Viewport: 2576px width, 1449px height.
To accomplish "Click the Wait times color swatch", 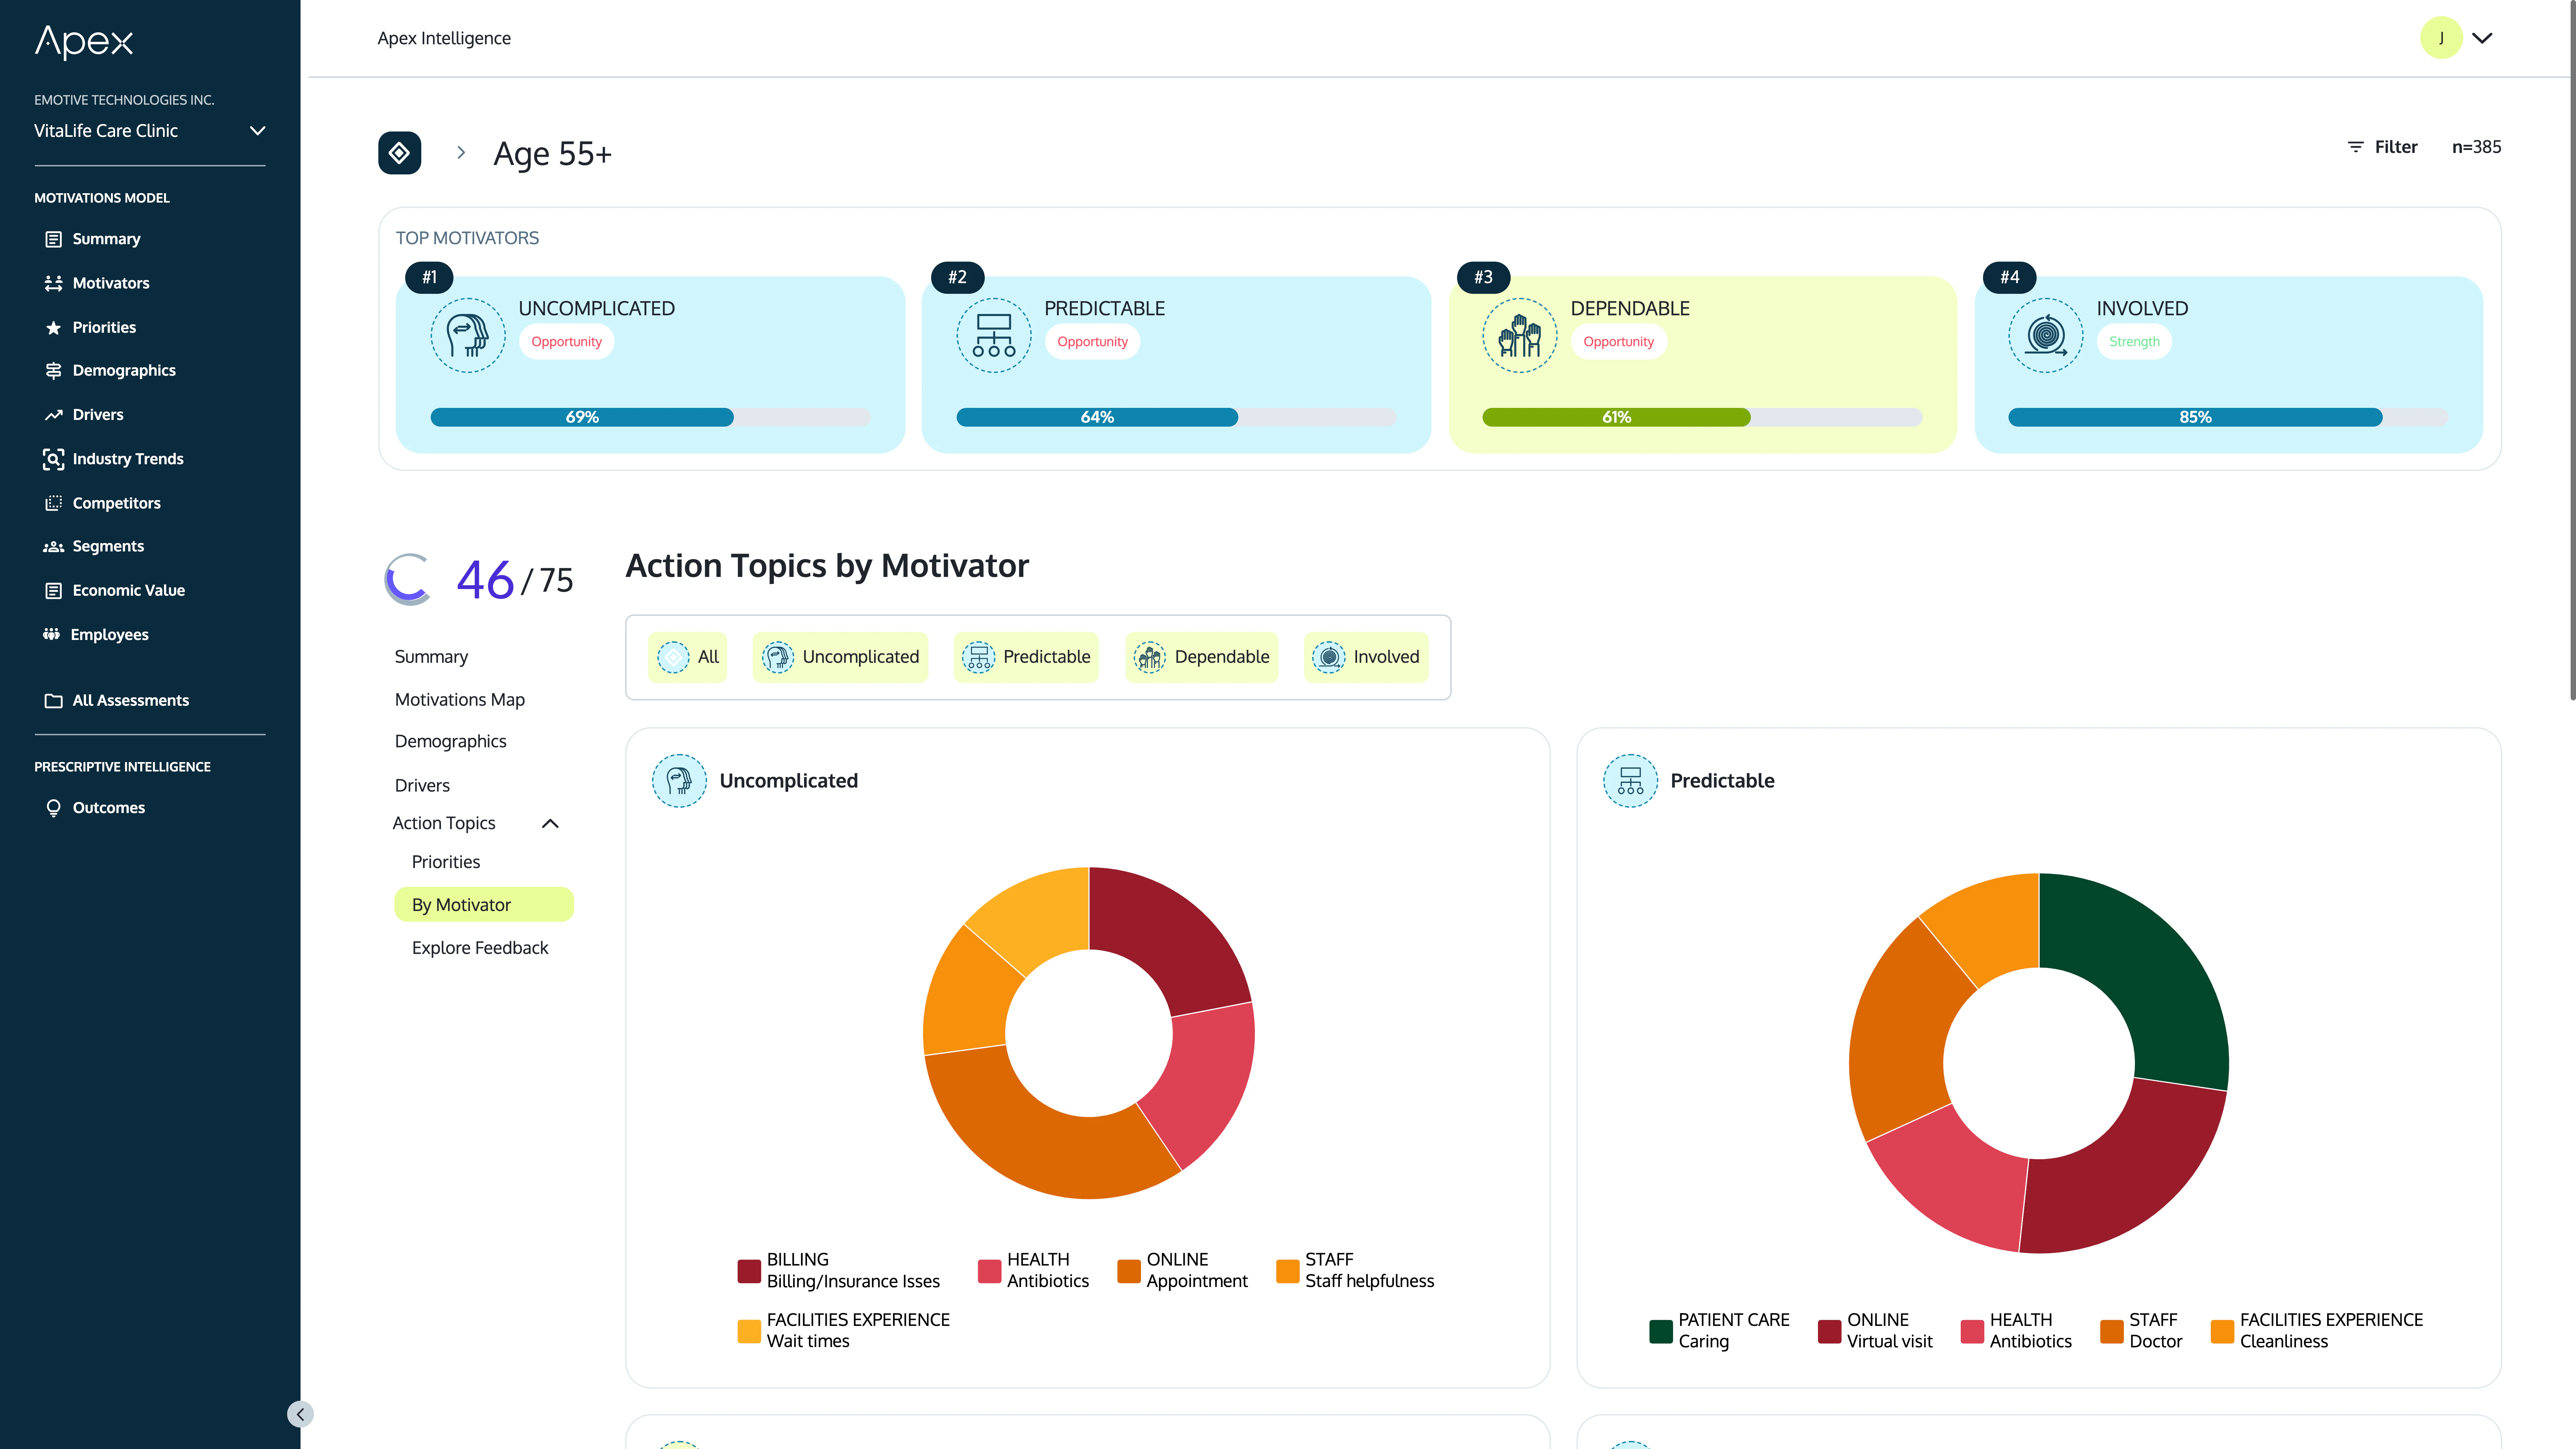I will click(749, 1331).
